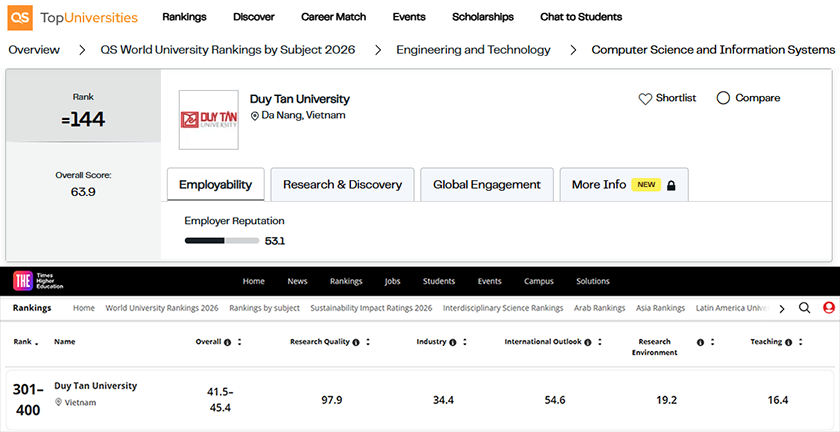
Task: Open the Events menu in QS header
Action: click(x=409, y=17)
